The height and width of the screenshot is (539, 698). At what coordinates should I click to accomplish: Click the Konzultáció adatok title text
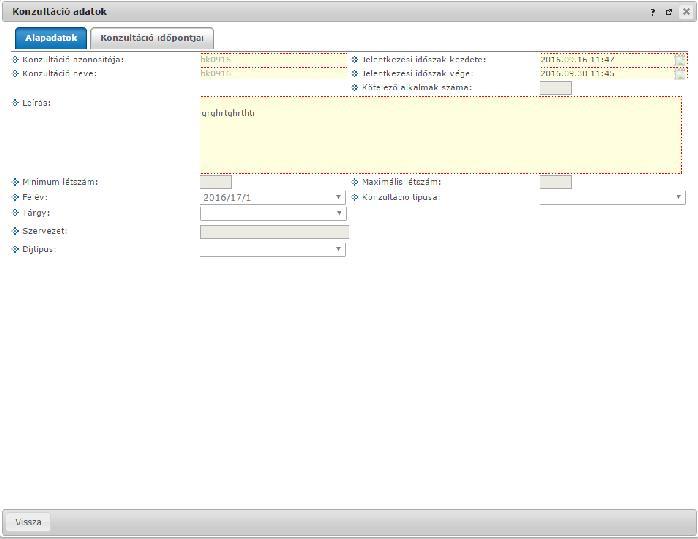59,12
